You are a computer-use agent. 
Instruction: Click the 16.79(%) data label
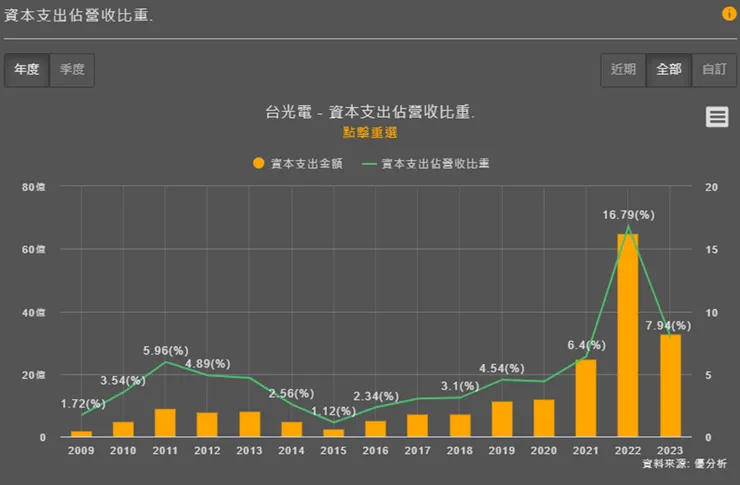click(x=628, y=215)
